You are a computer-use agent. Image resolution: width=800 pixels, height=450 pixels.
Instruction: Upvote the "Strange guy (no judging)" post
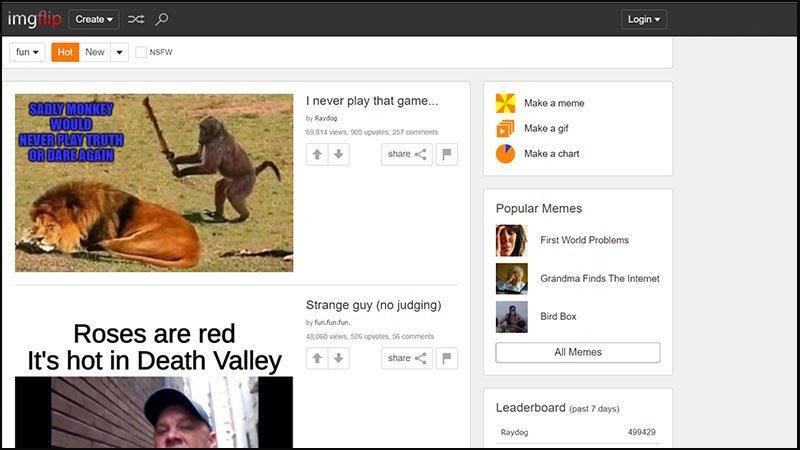[317, 358]
